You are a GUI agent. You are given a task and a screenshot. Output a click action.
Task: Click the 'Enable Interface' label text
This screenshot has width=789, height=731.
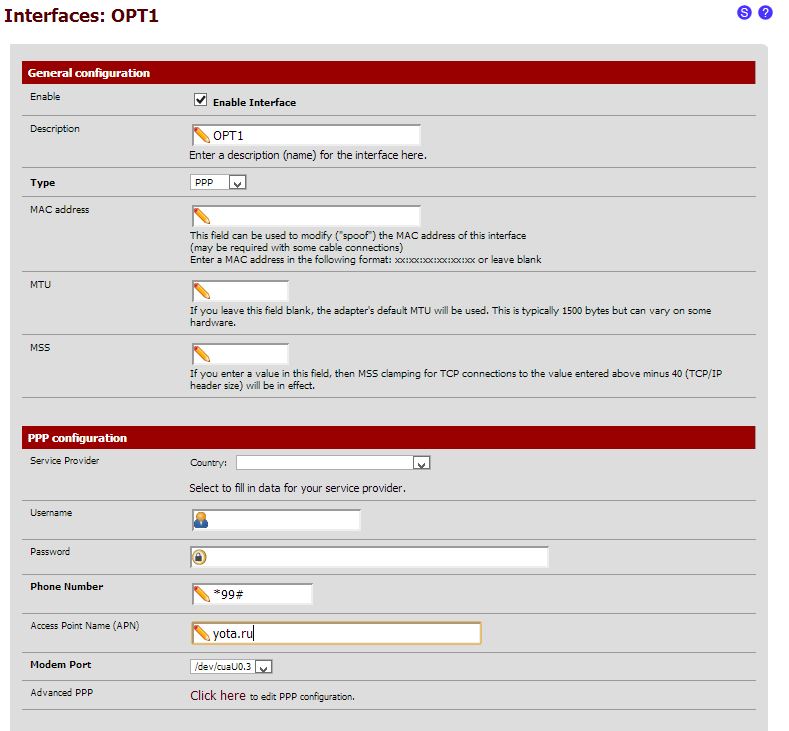click(x=254, y=102)
